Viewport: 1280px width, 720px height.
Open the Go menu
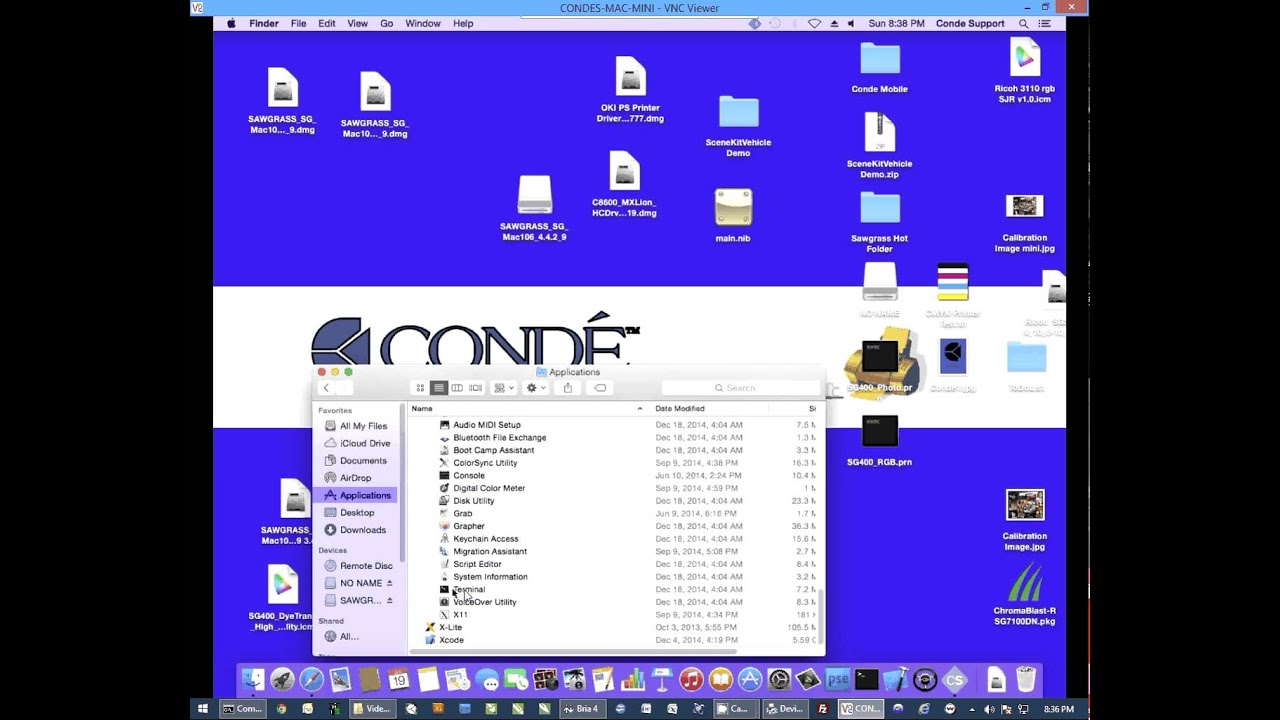[x=386, y=23]
